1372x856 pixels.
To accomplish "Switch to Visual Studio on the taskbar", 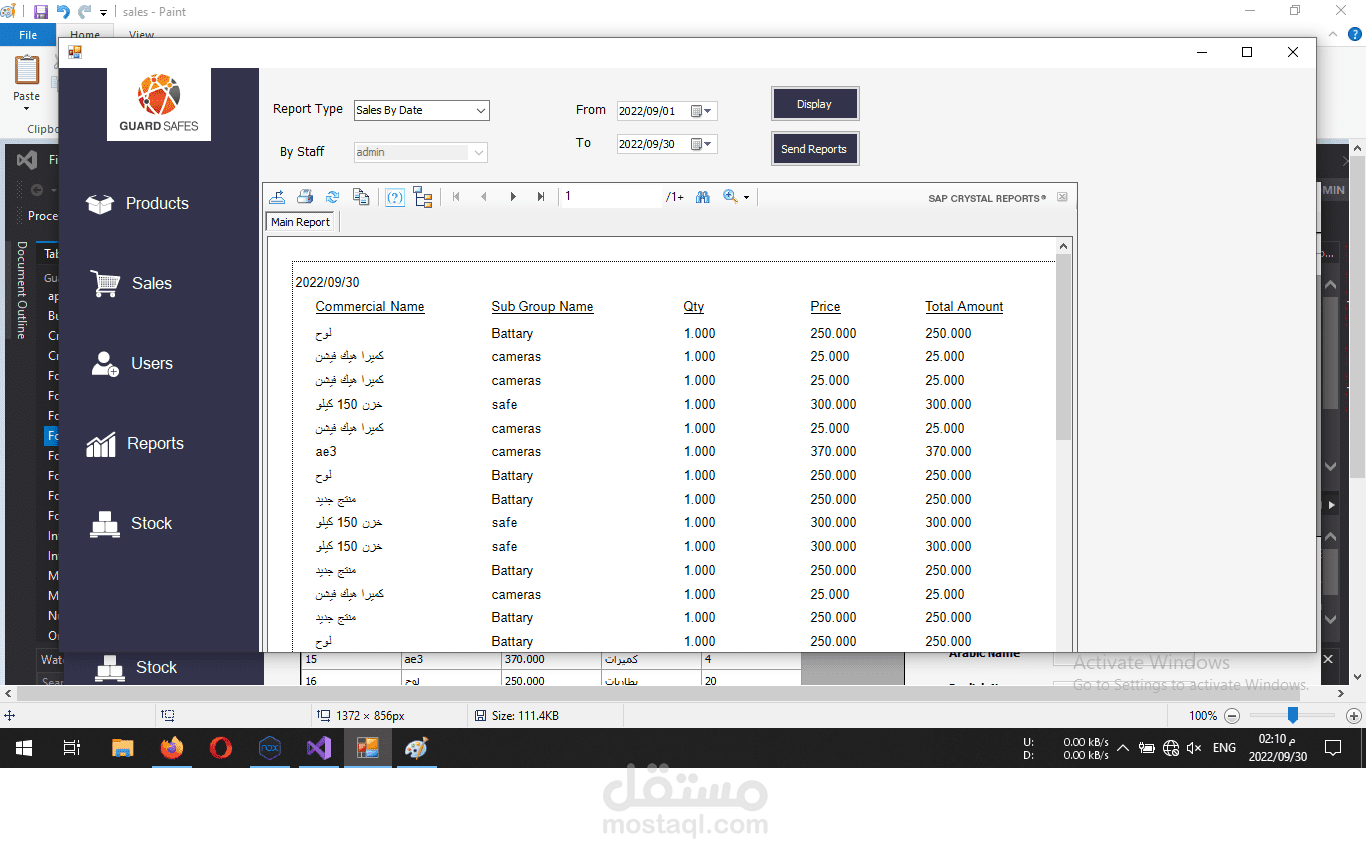I will 319,748.
